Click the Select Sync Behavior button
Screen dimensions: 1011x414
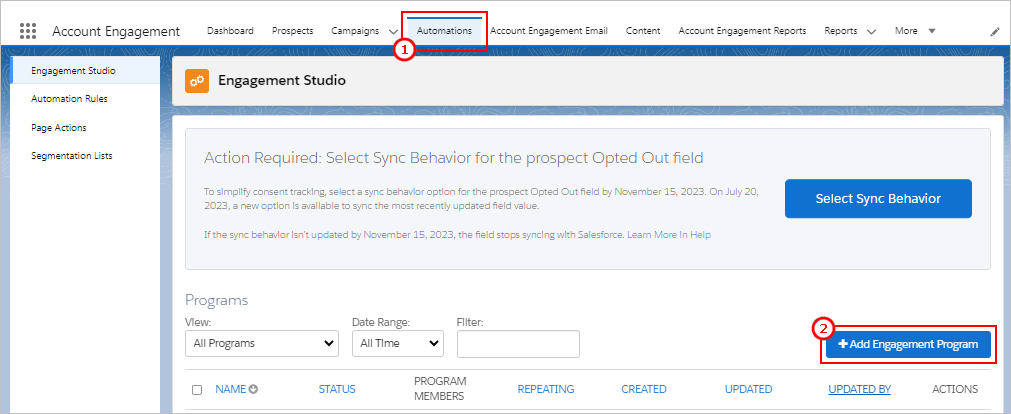click(878, 199)
